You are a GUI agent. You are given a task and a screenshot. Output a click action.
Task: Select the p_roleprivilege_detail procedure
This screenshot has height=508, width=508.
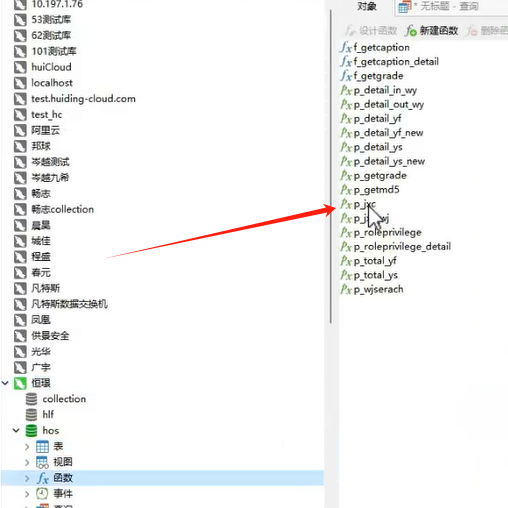point(396,247)
